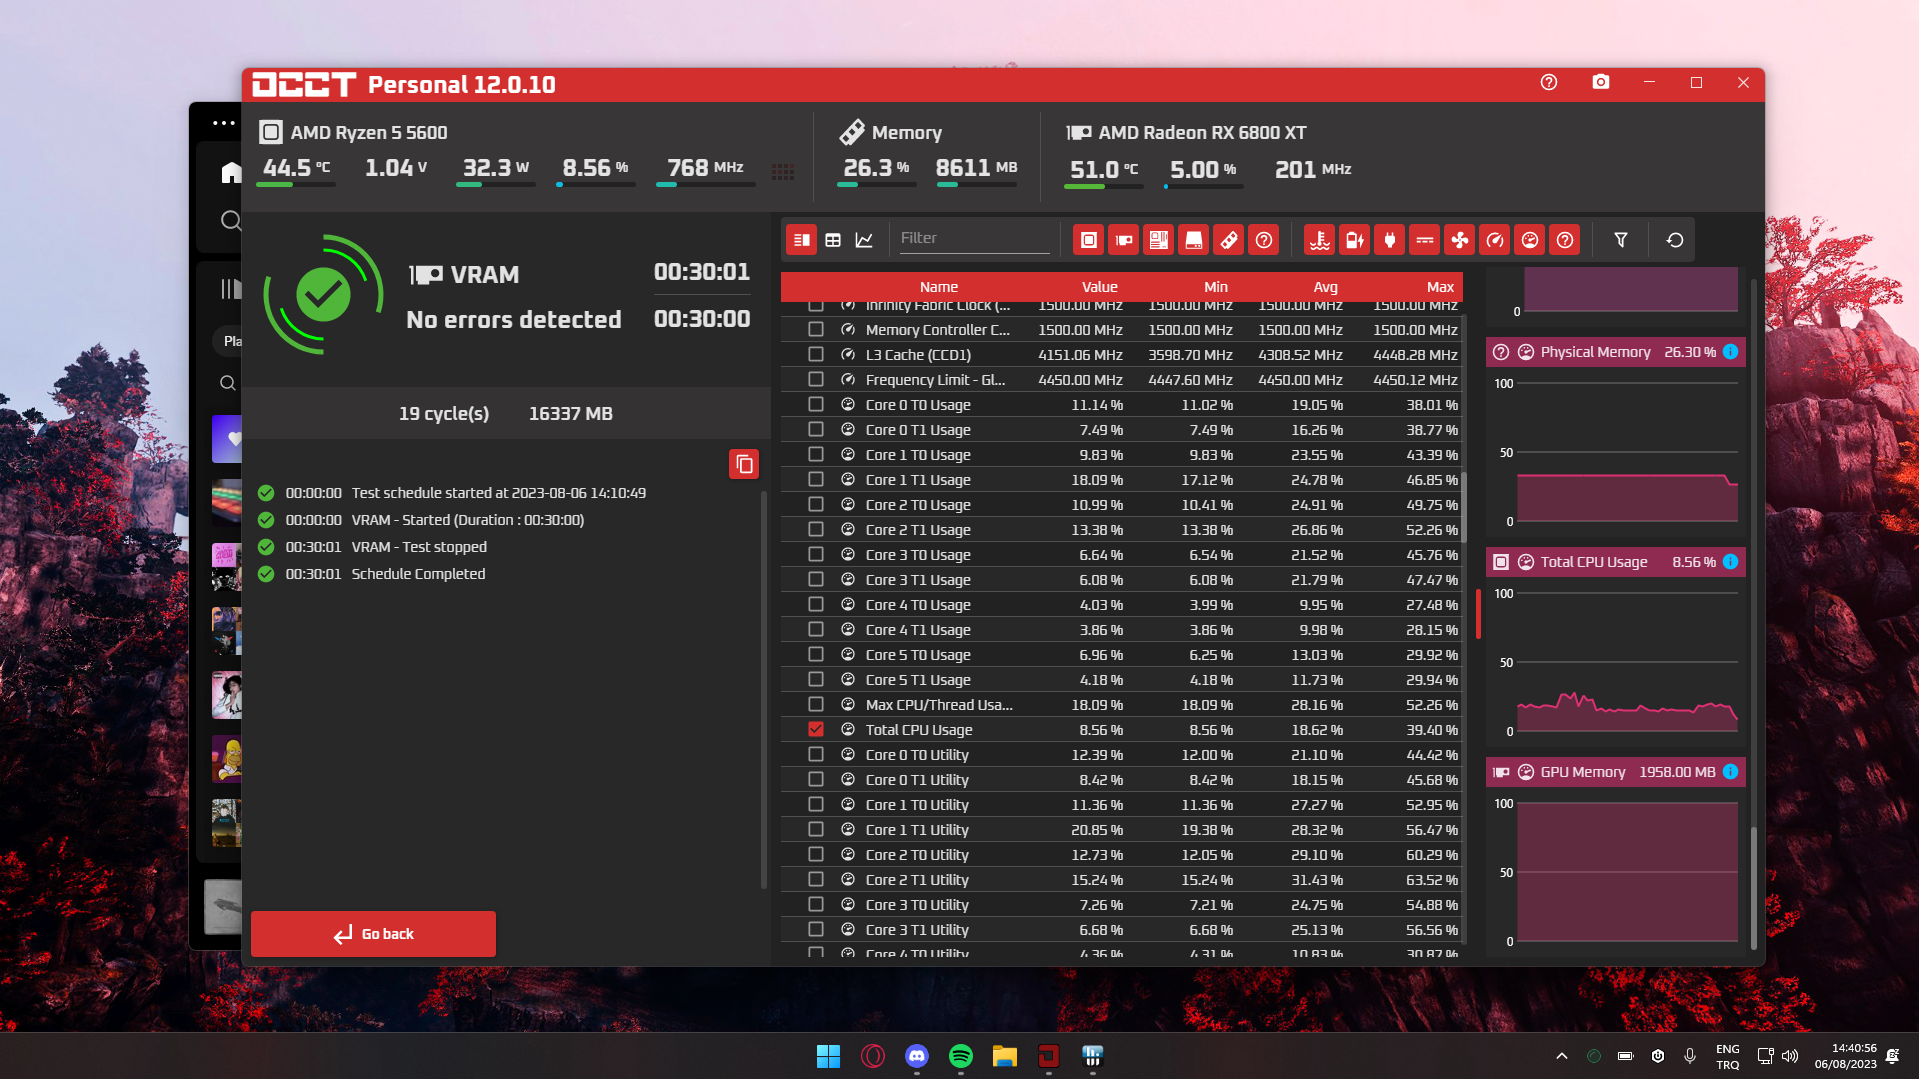Click the 'VRAM - Test stopped' log entry
Viewport: 1919px width, 1079px height.
(419, 547)
